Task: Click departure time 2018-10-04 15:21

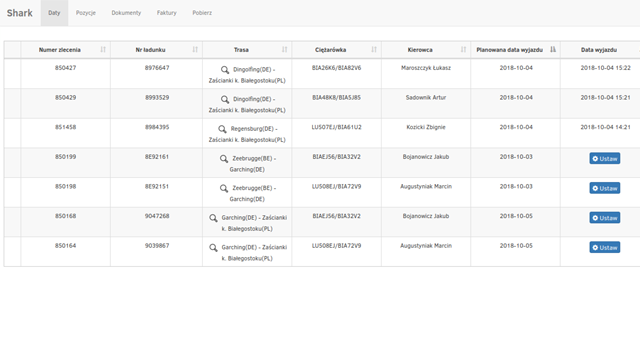Action: pos(605,98)
